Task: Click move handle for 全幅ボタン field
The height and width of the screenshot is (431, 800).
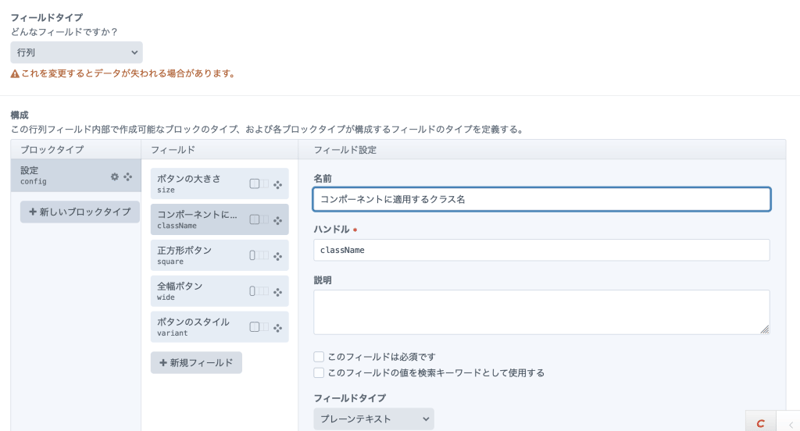Action: click(x=278, y=292)
